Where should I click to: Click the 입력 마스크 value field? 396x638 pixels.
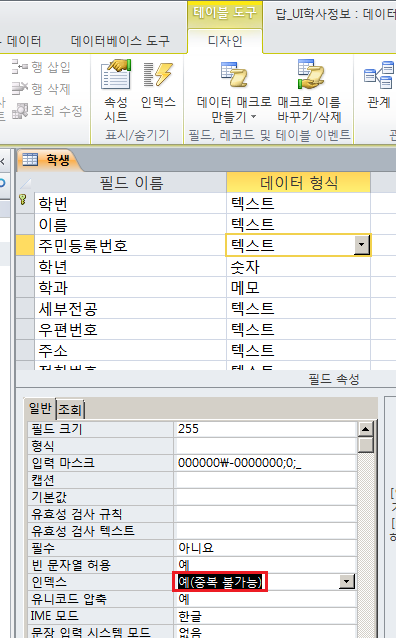click(x=265, y=463)
